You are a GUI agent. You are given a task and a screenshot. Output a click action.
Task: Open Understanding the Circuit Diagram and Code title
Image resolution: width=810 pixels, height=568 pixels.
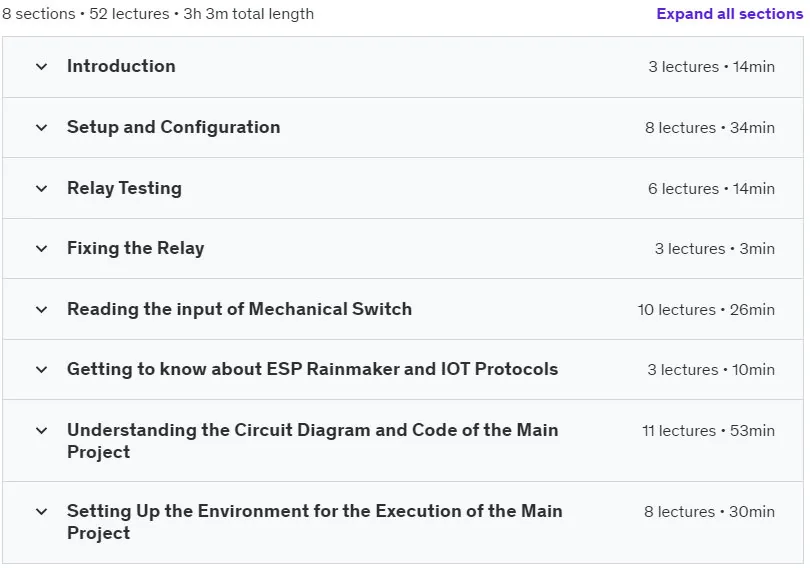click(313, 440)
